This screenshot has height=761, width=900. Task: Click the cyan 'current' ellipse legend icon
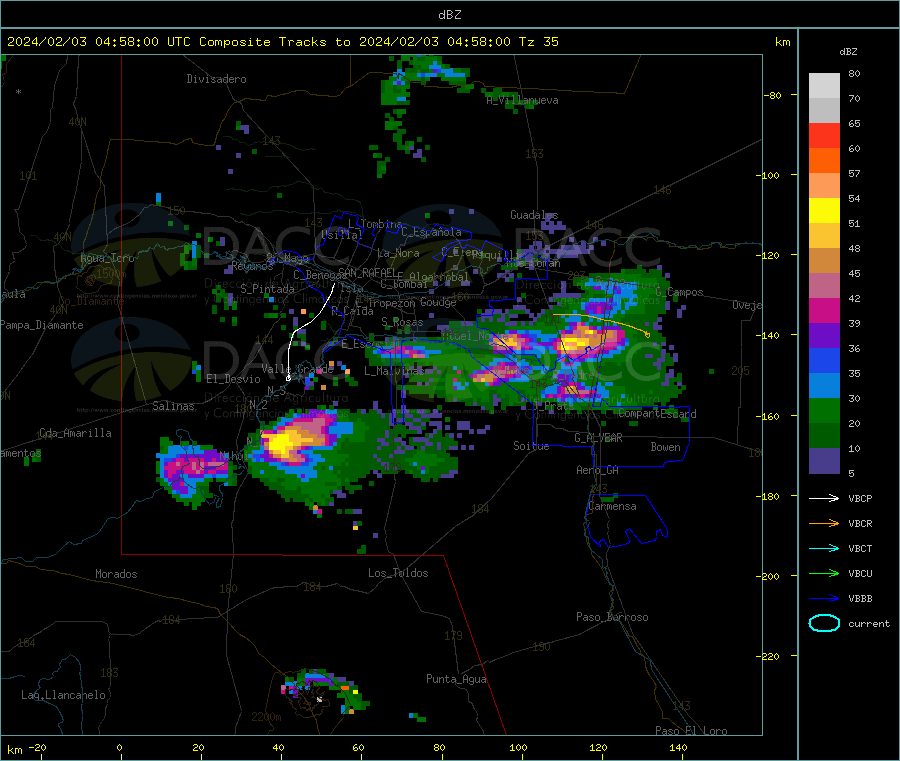pos(824,623)
